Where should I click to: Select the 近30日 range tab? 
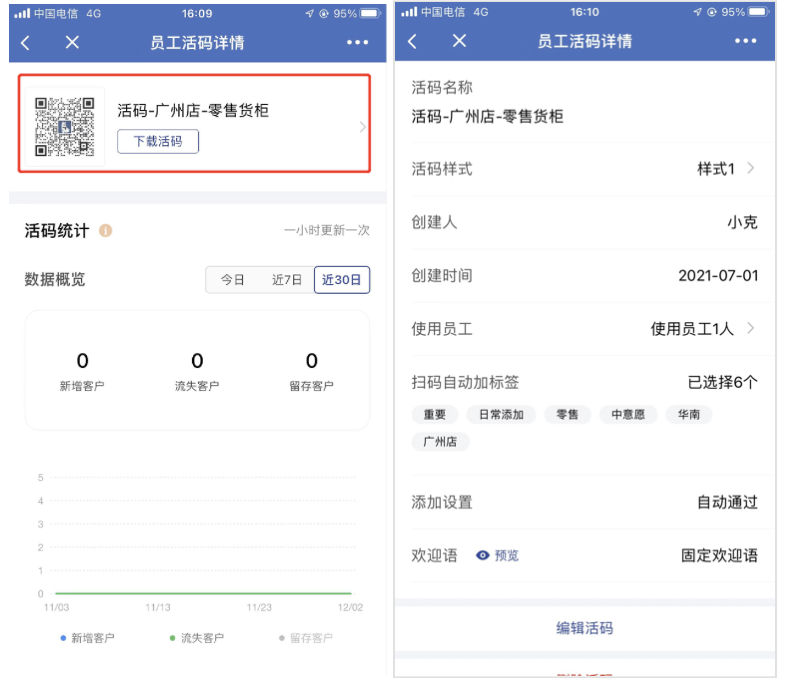tap(342, 280)
